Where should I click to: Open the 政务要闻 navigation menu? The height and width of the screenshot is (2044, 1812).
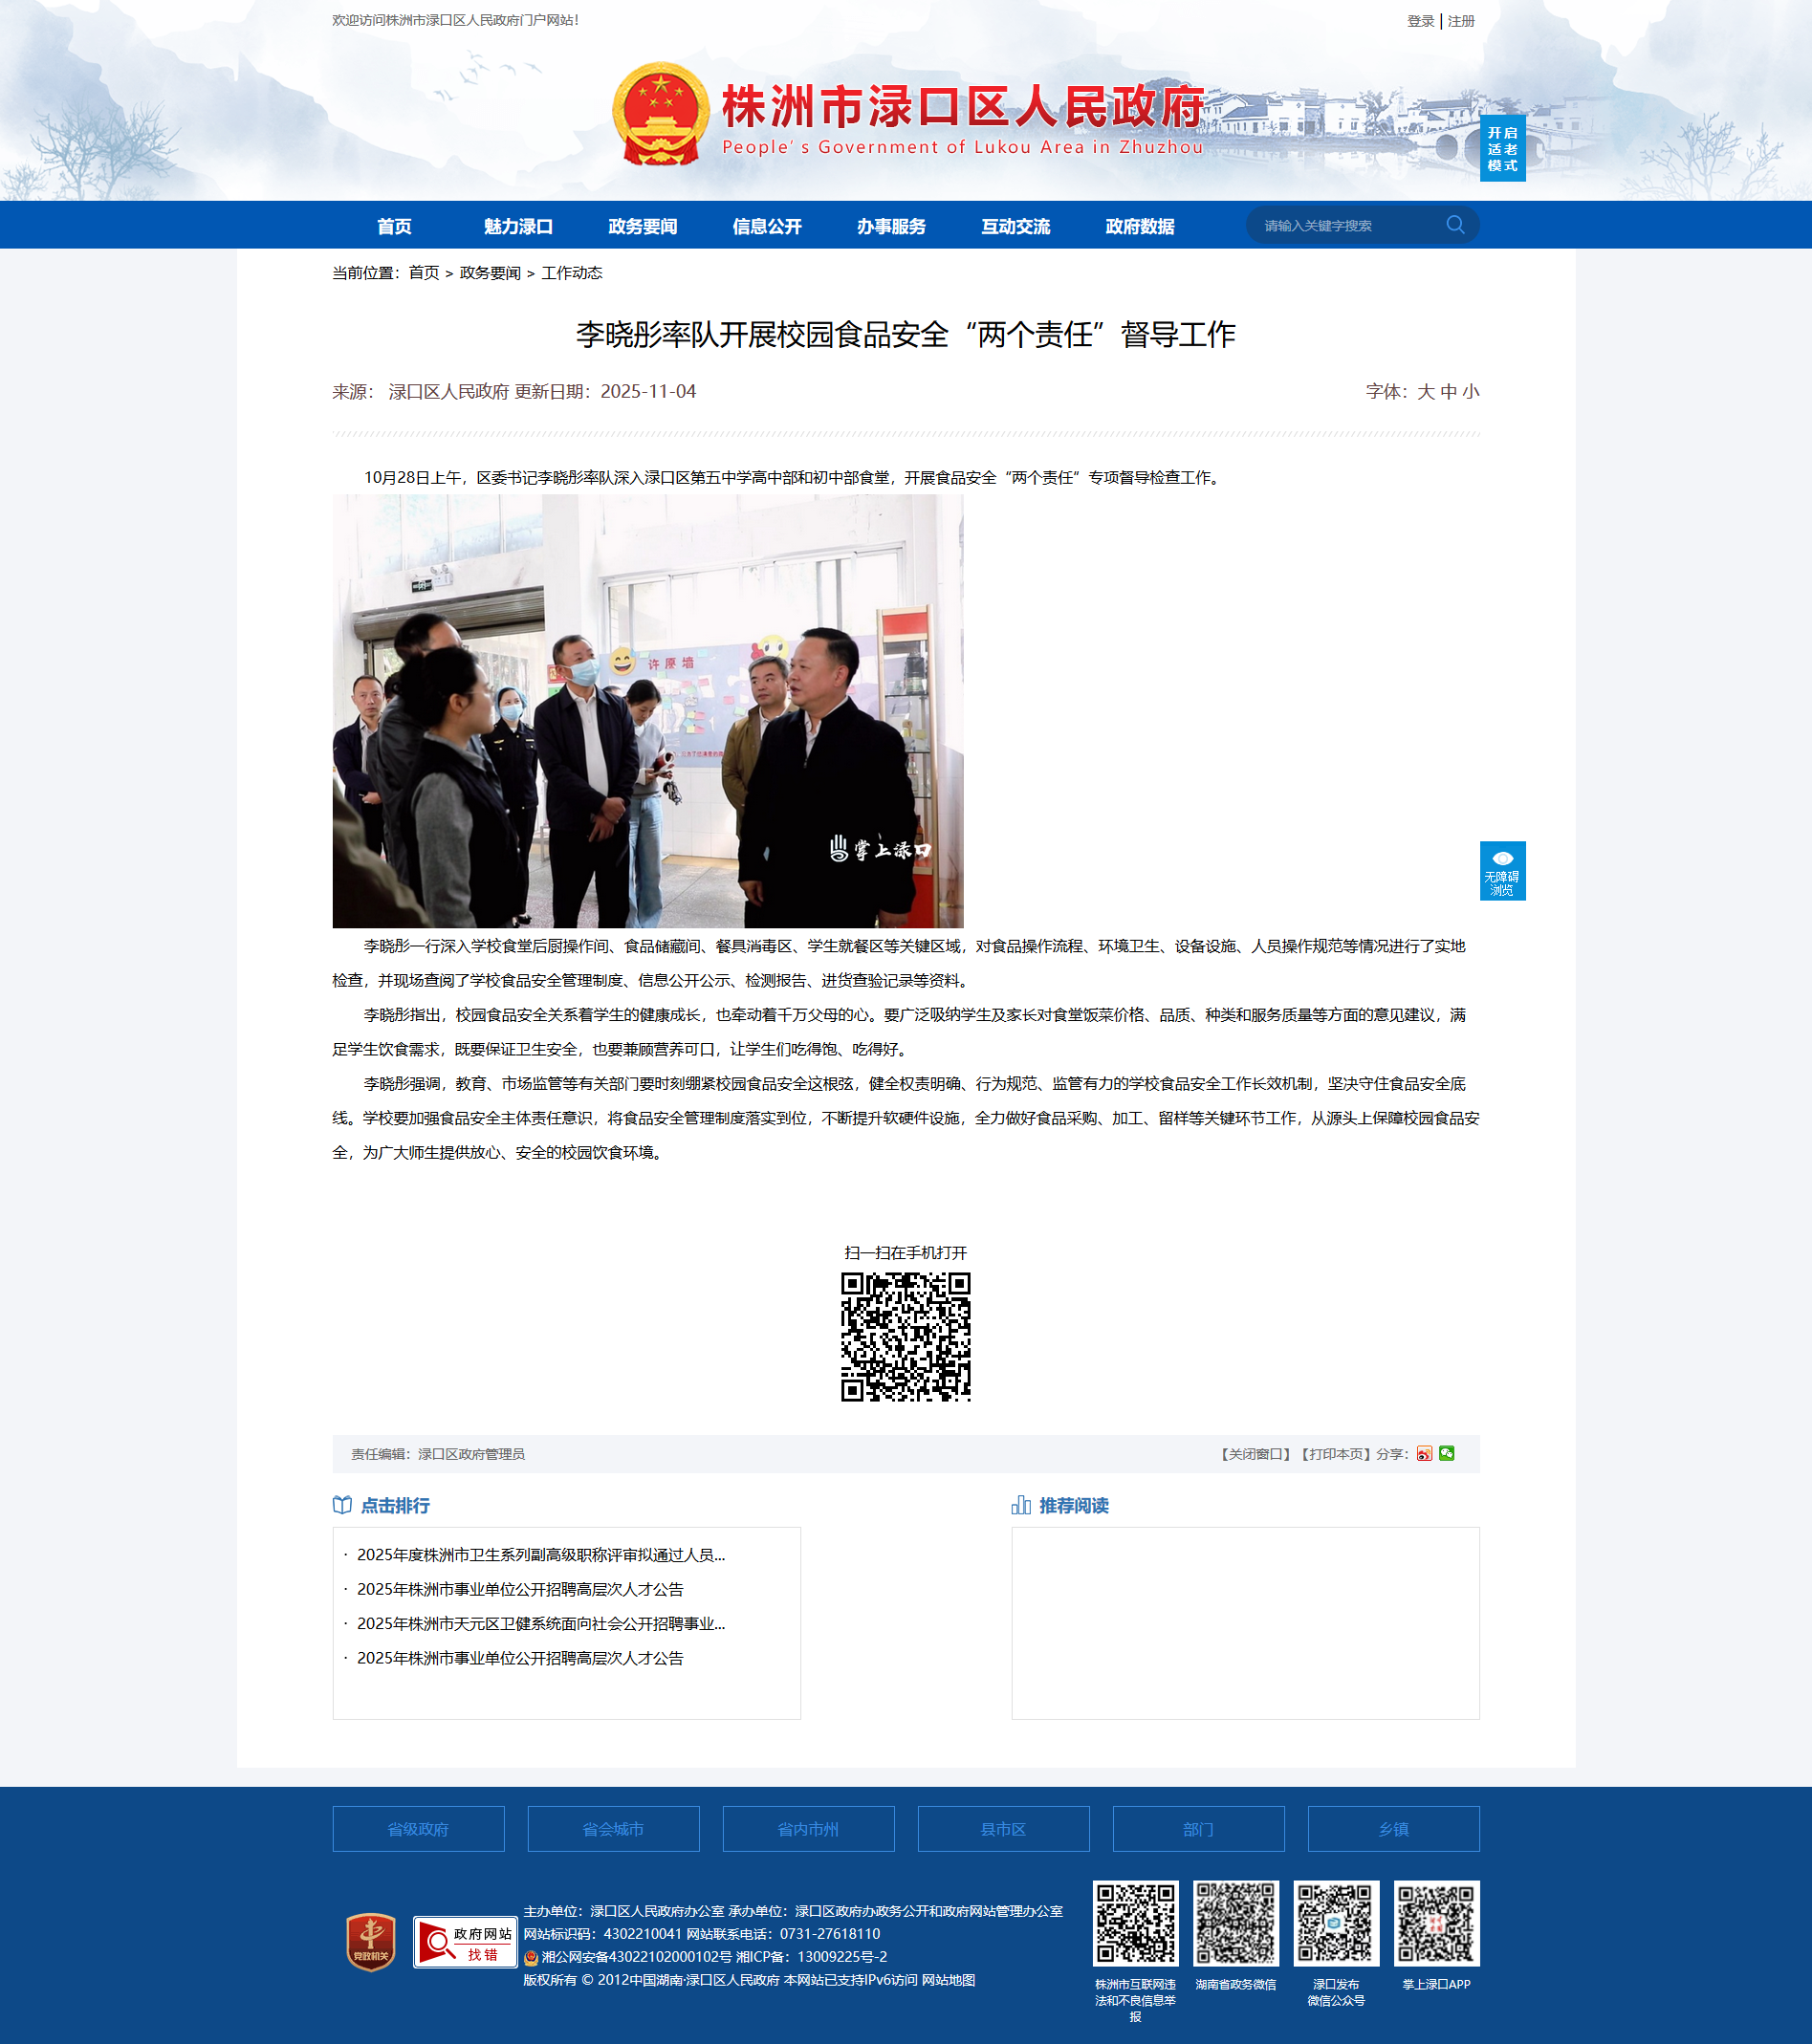(x=642, y=226)
